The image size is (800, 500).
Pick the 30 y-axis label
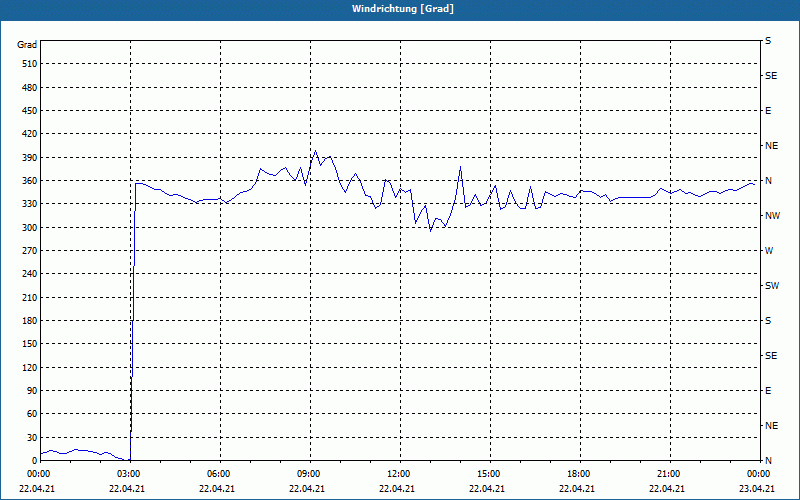pyautogui.click(x=32, y=438)
